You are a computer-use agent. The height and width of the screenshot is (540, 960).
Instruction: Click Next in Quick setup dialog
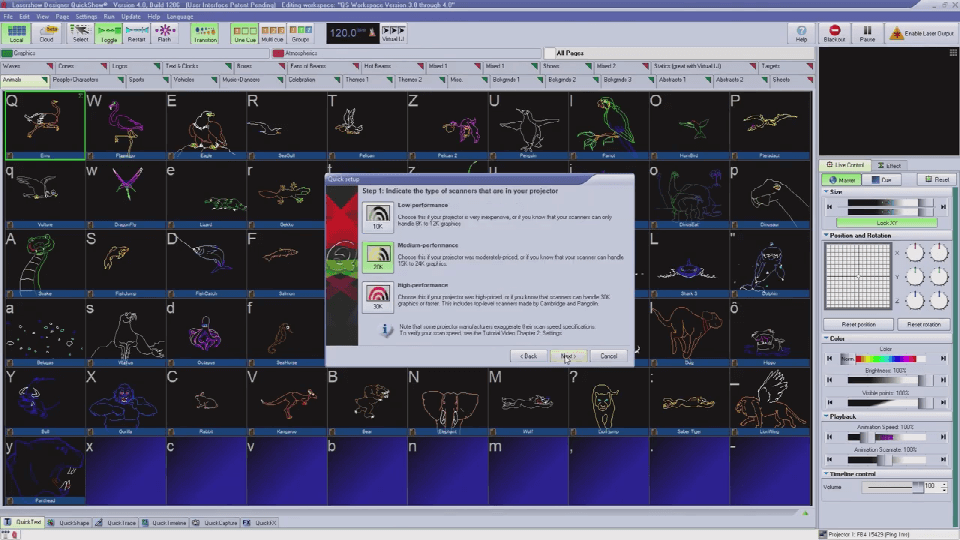[x=568, y=356]
